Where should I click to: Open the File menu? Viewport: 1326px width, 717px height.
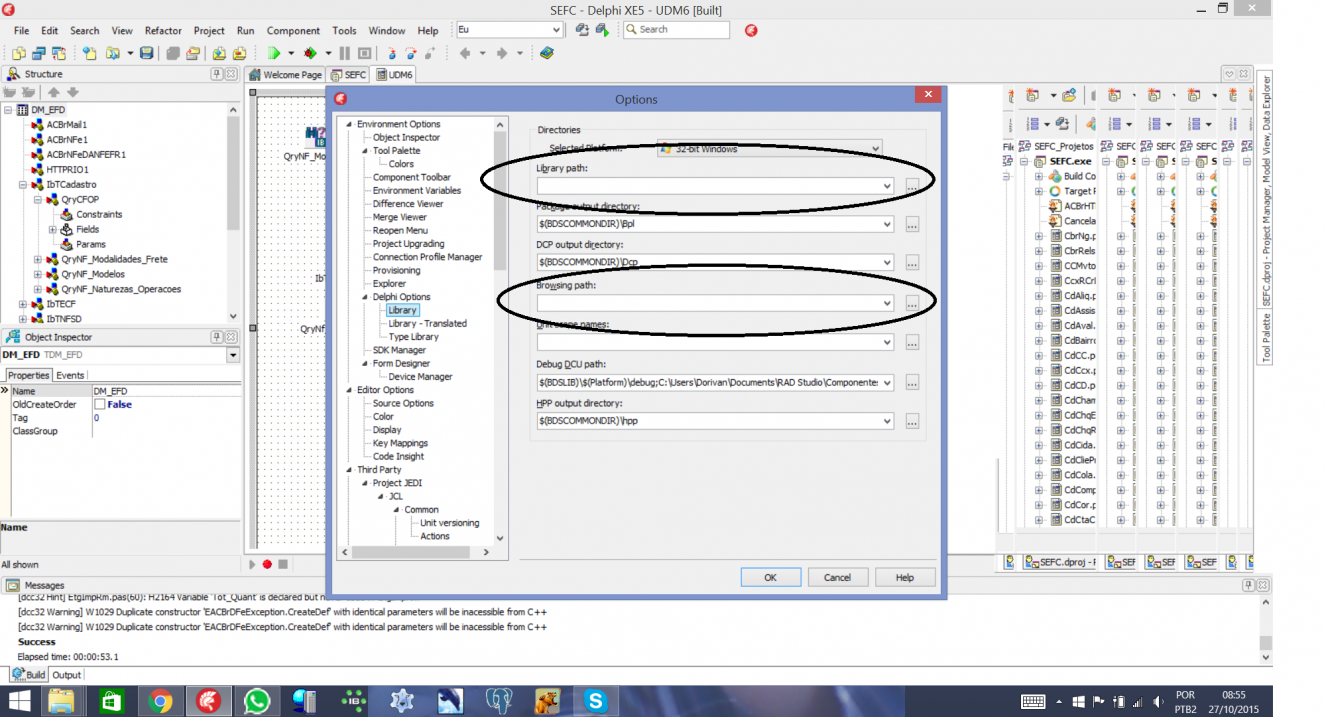21,31
